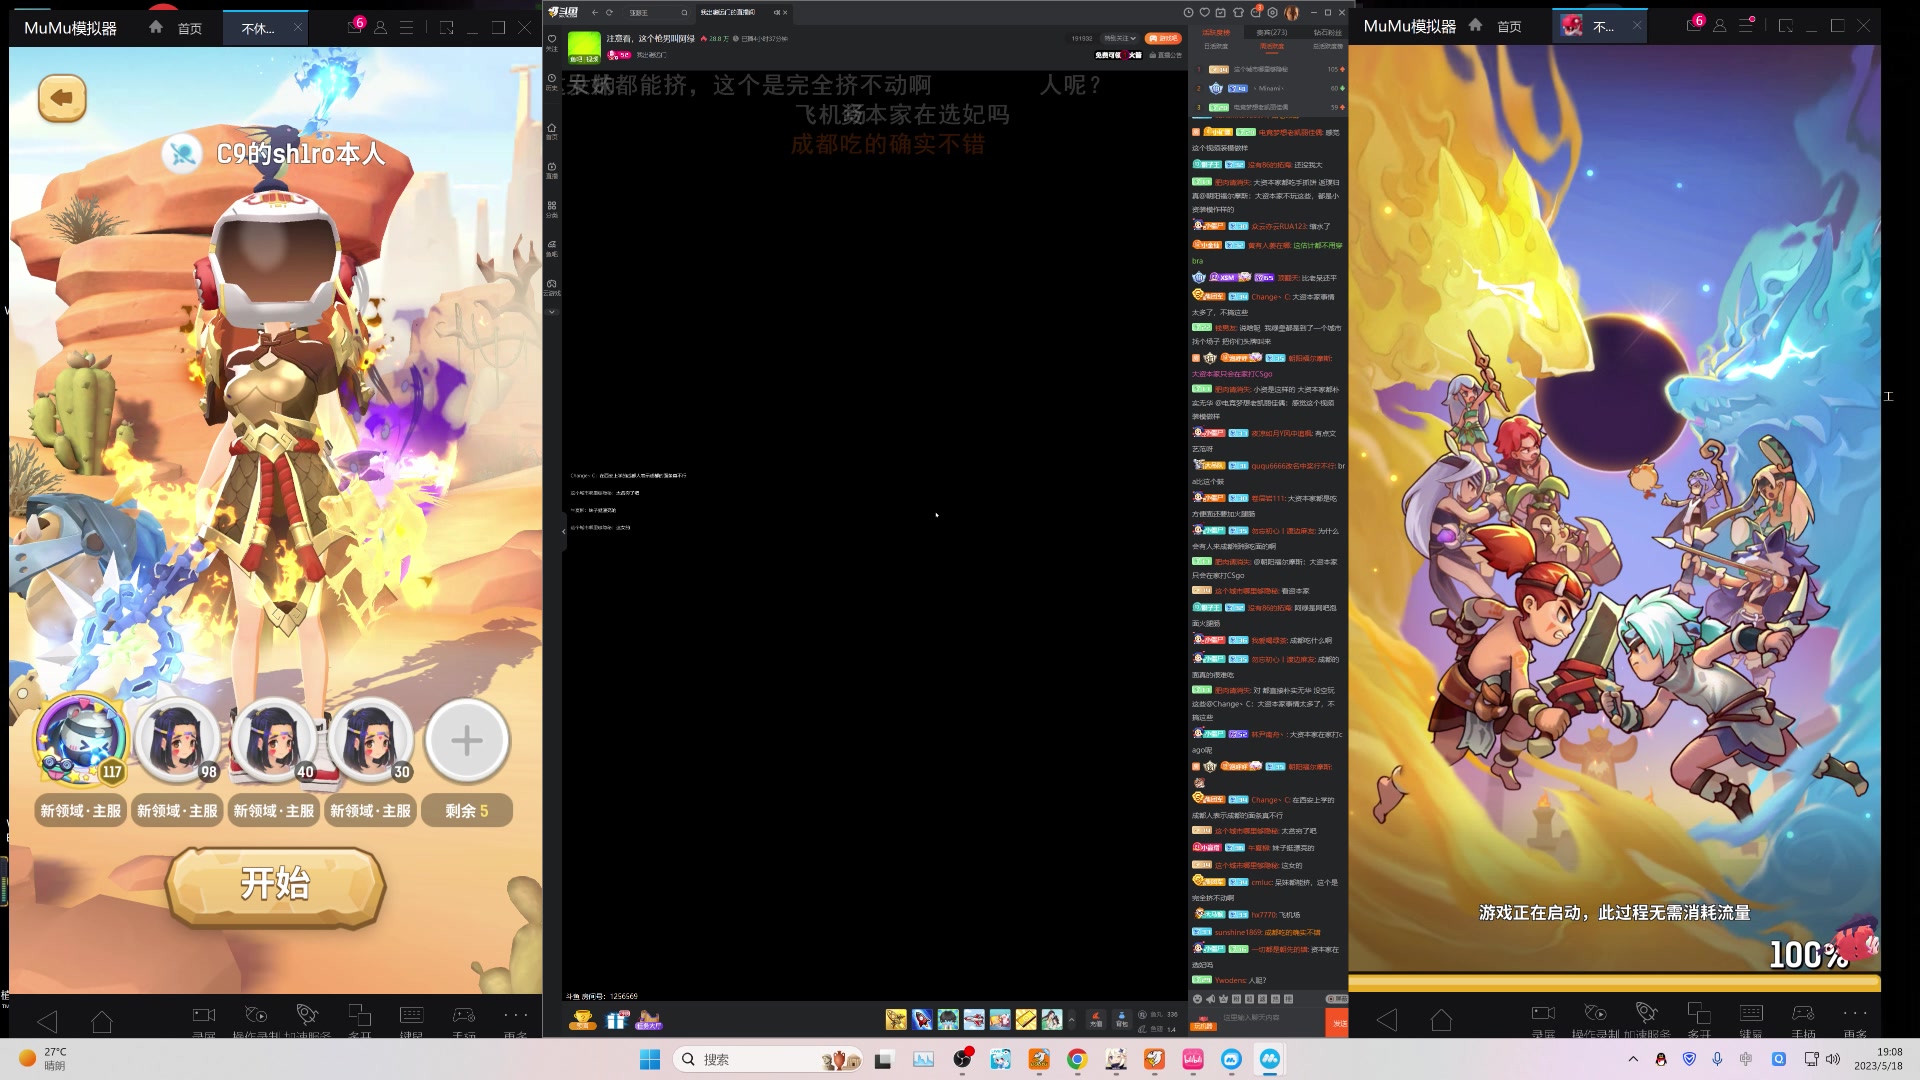Click the orange 游戏吧 button

1164,39
